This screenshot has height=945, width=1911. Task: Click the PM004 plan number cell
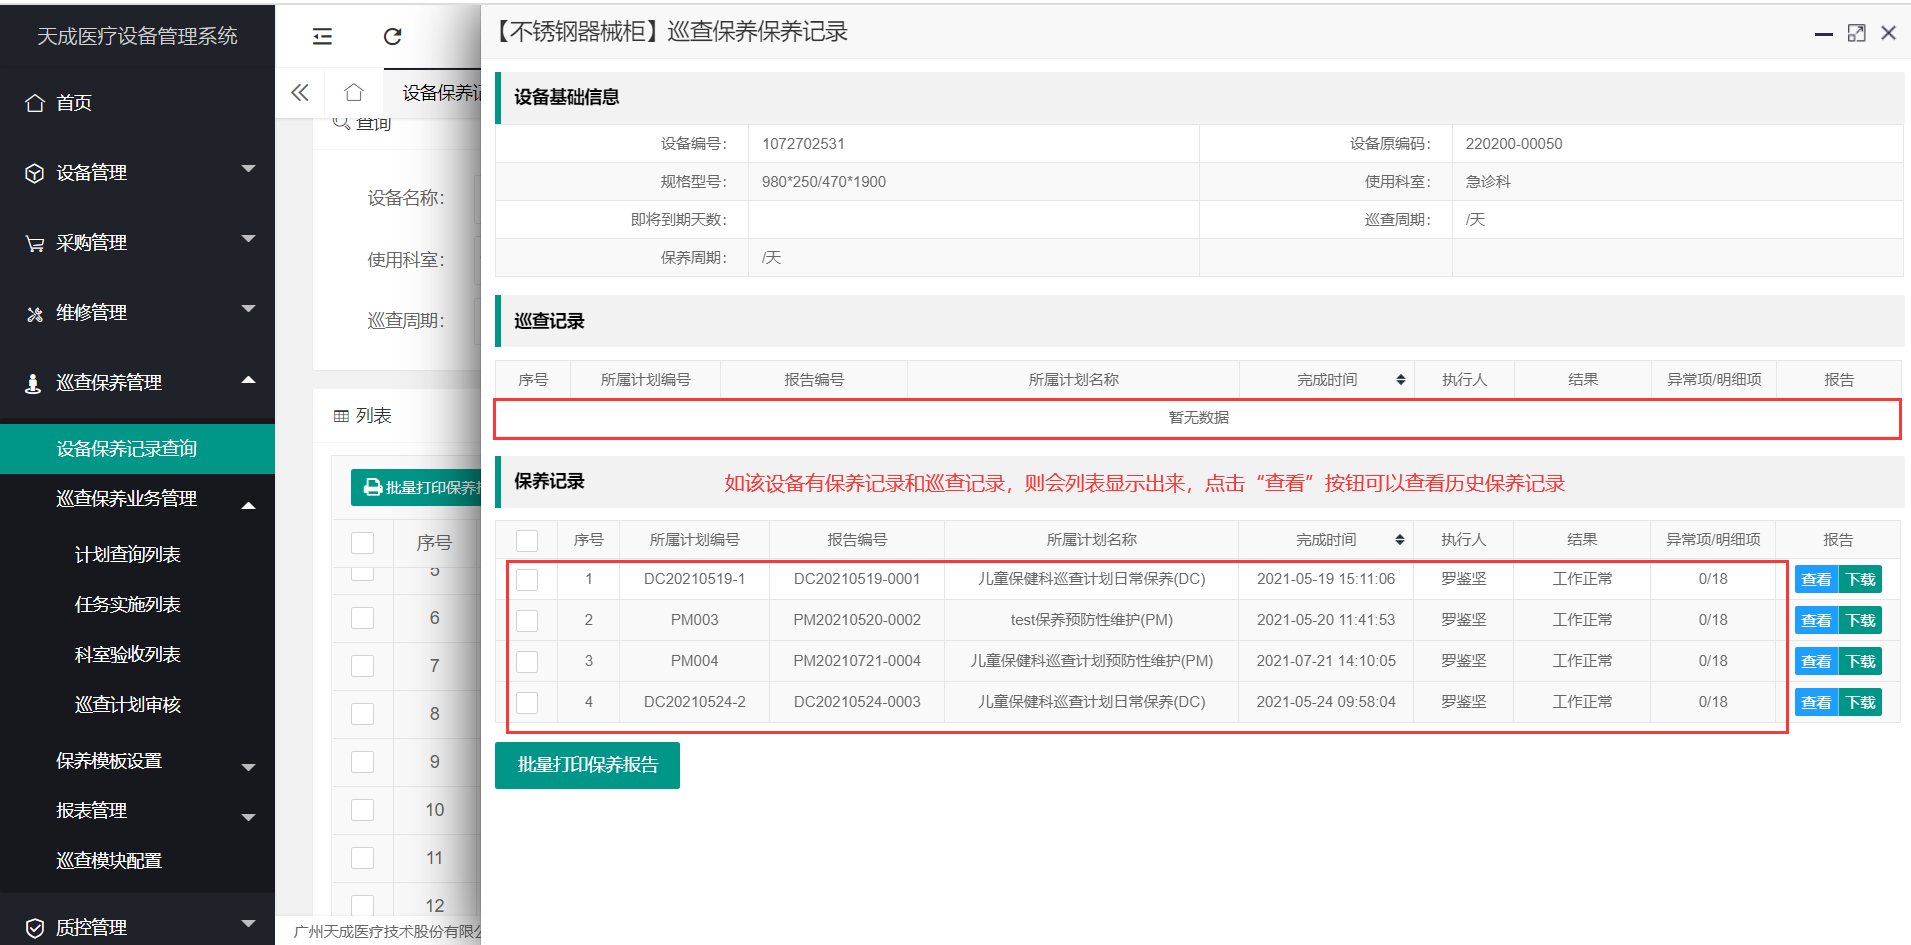pyautogui.click(x=695, y=661)
